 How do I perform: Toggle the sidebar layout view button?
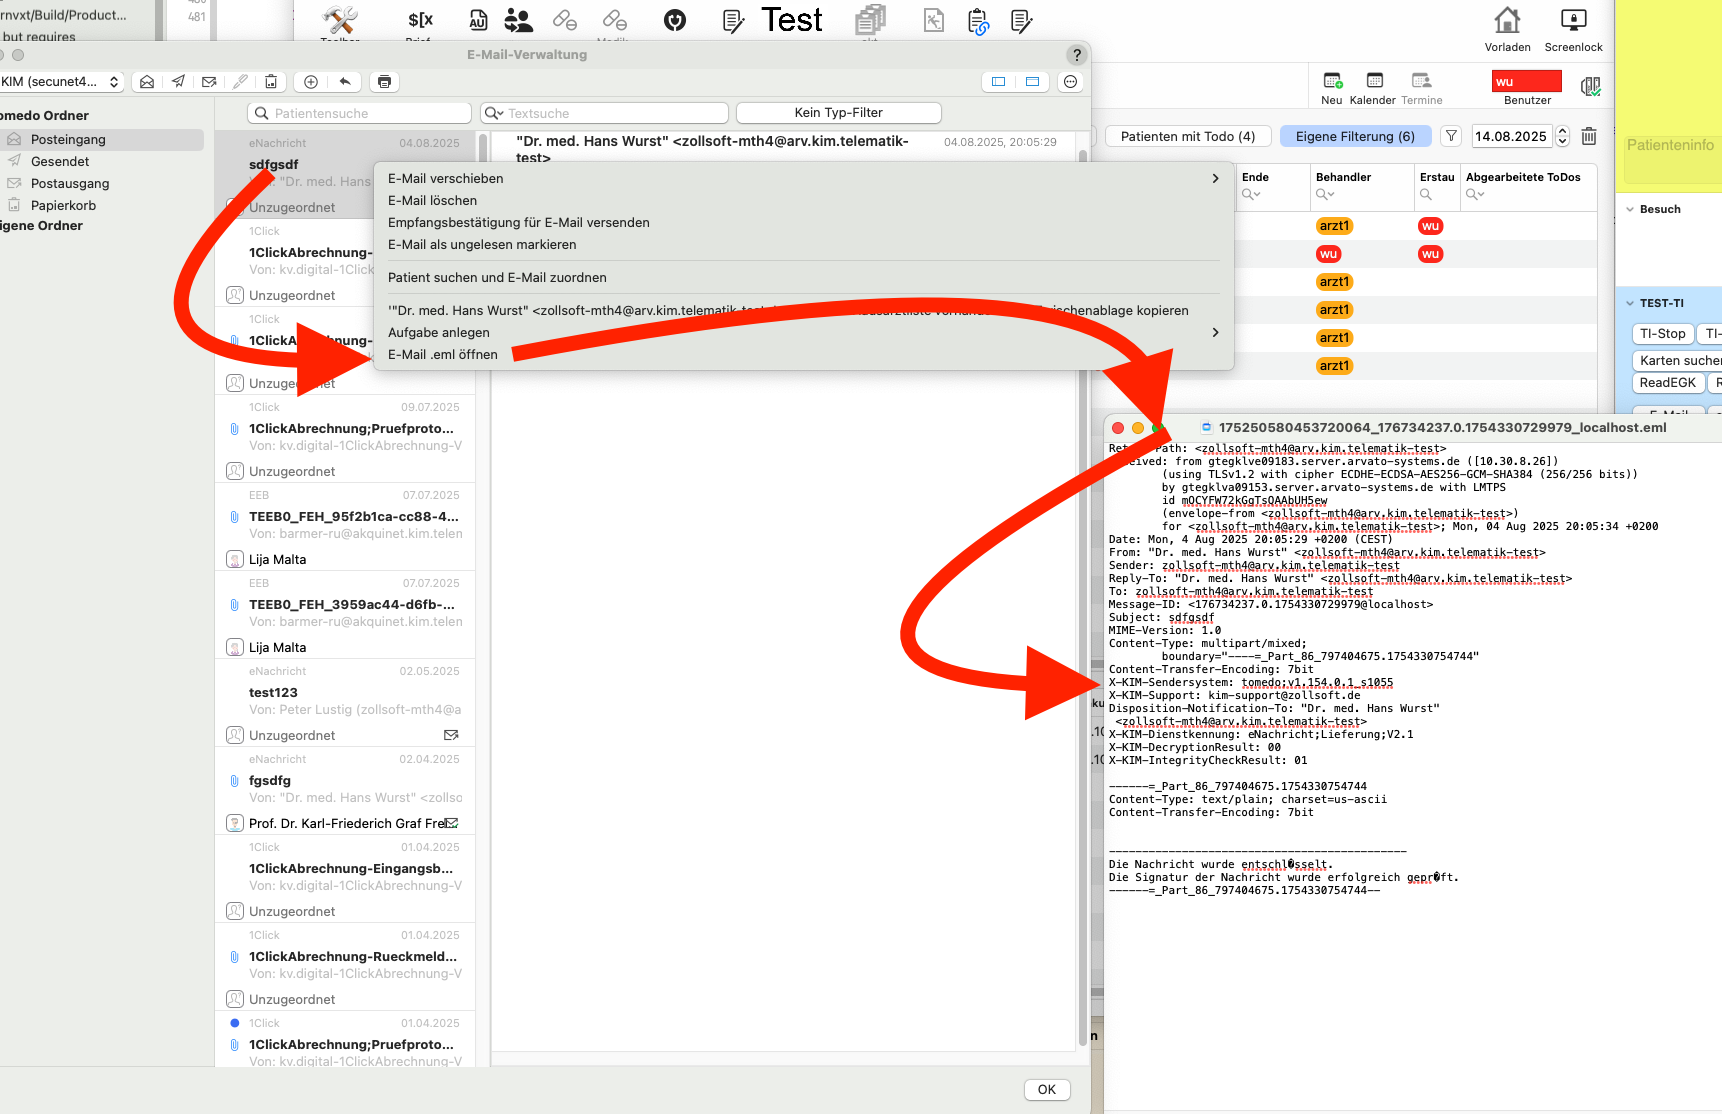pyautogui.click(x=998, y=82)
